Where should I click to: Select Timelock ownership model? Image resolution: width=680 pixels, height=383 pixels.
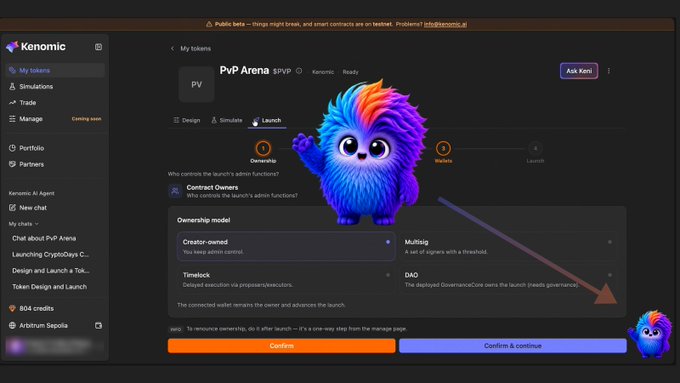286,279
